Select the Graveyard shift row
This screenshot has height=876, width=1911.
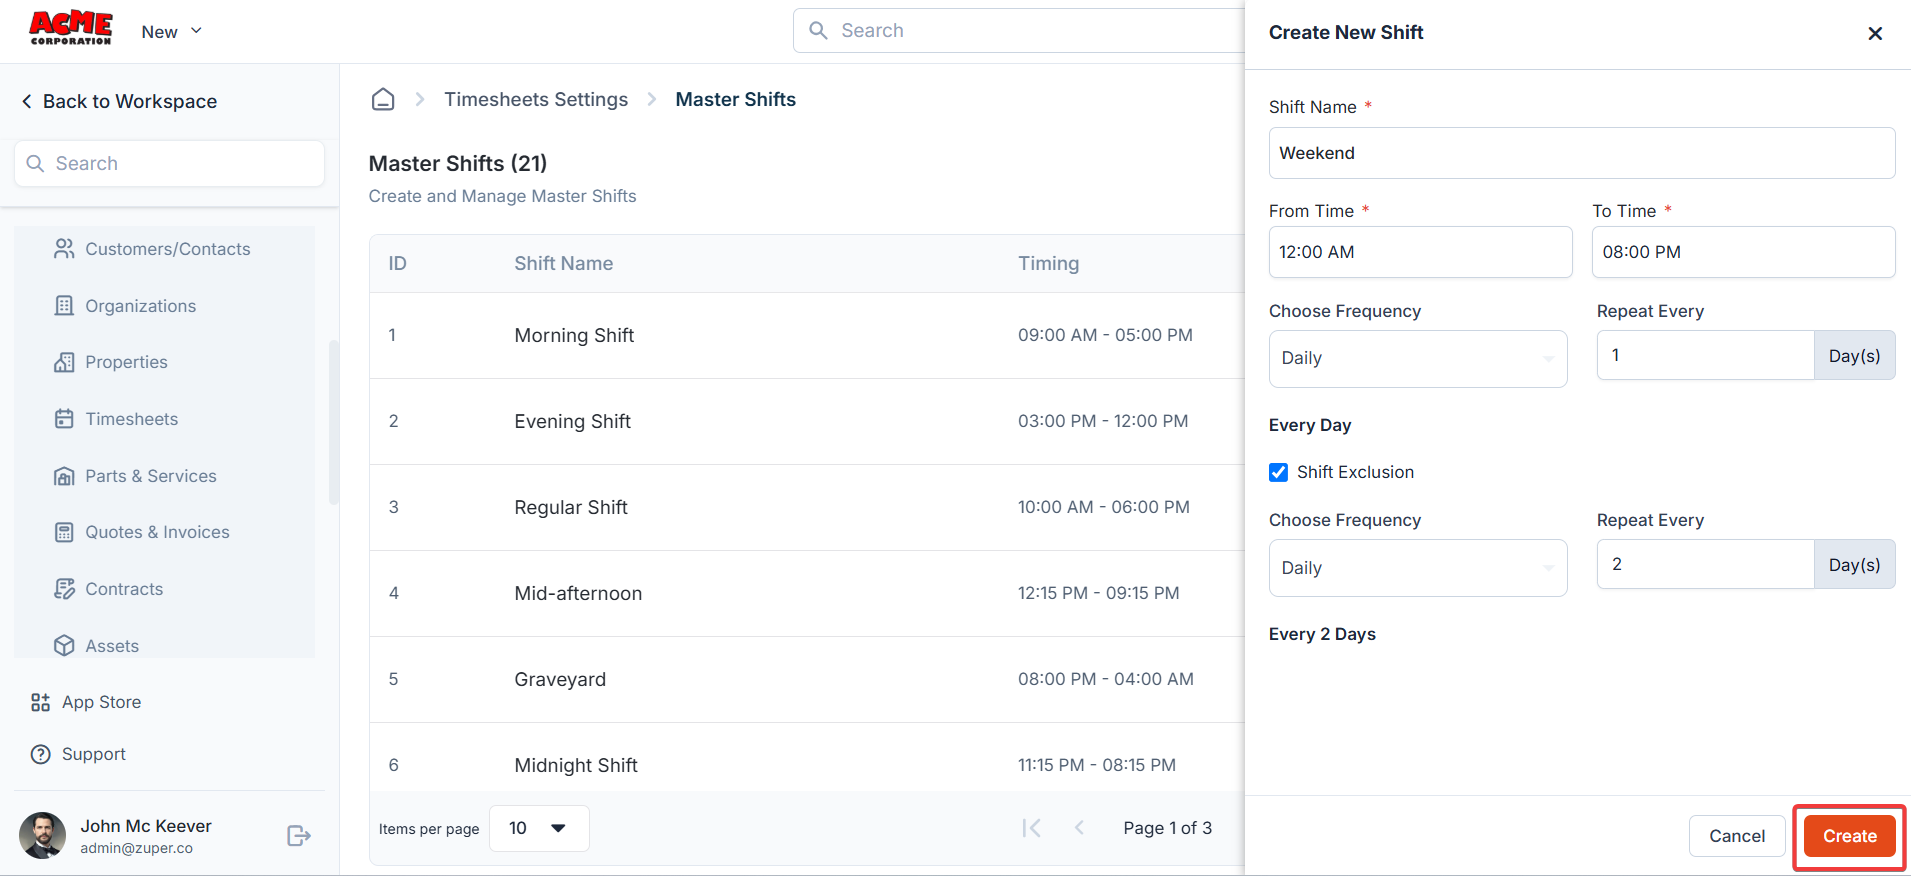tap(807, 679)
